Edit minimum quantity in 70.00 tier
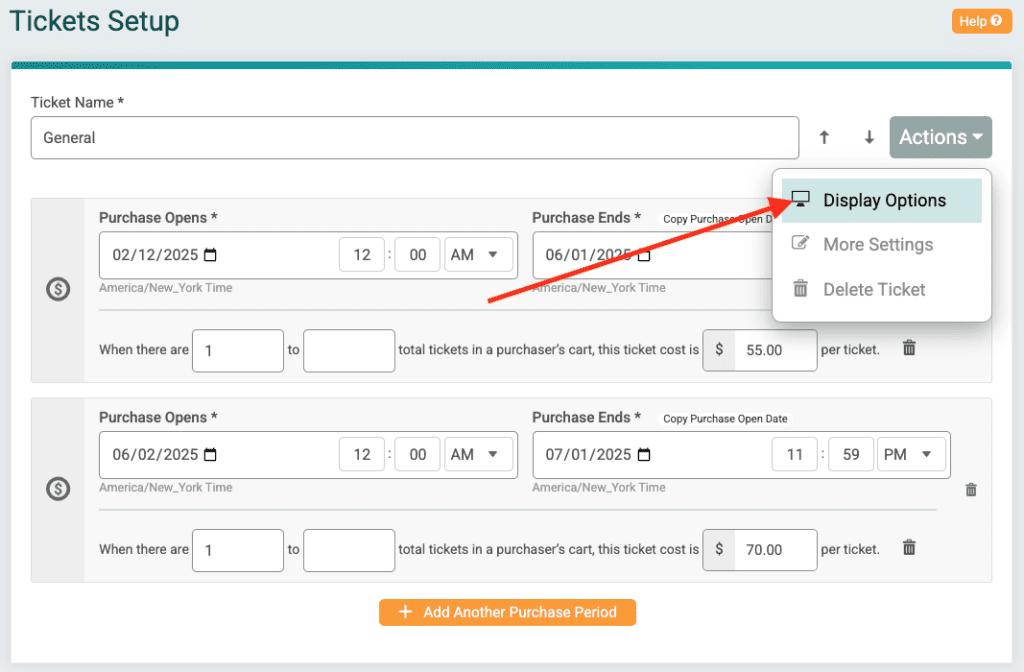This screenshot has width=1024, height=672. coord(238,551)
